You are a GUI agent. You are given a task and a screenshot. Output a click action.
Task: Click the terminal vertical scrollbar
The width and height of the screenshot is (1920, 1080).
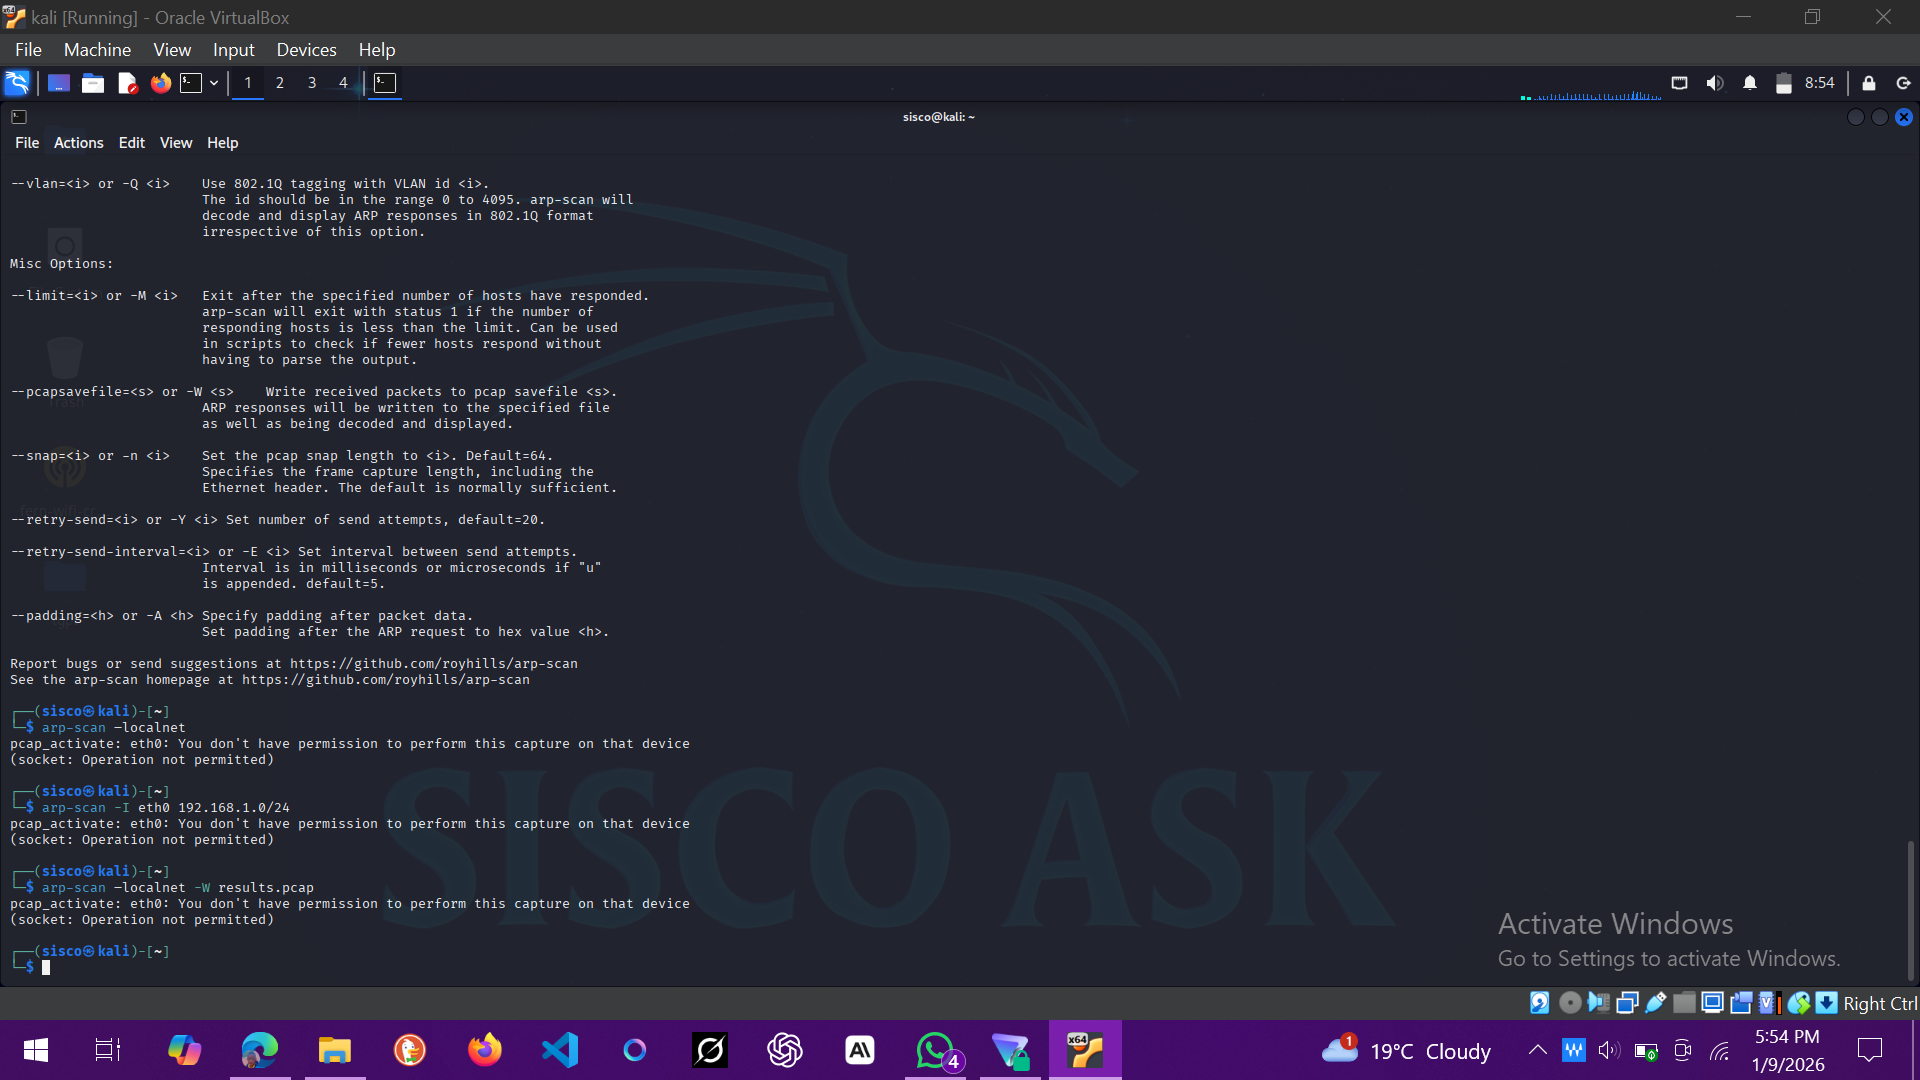pos(1910,910)
